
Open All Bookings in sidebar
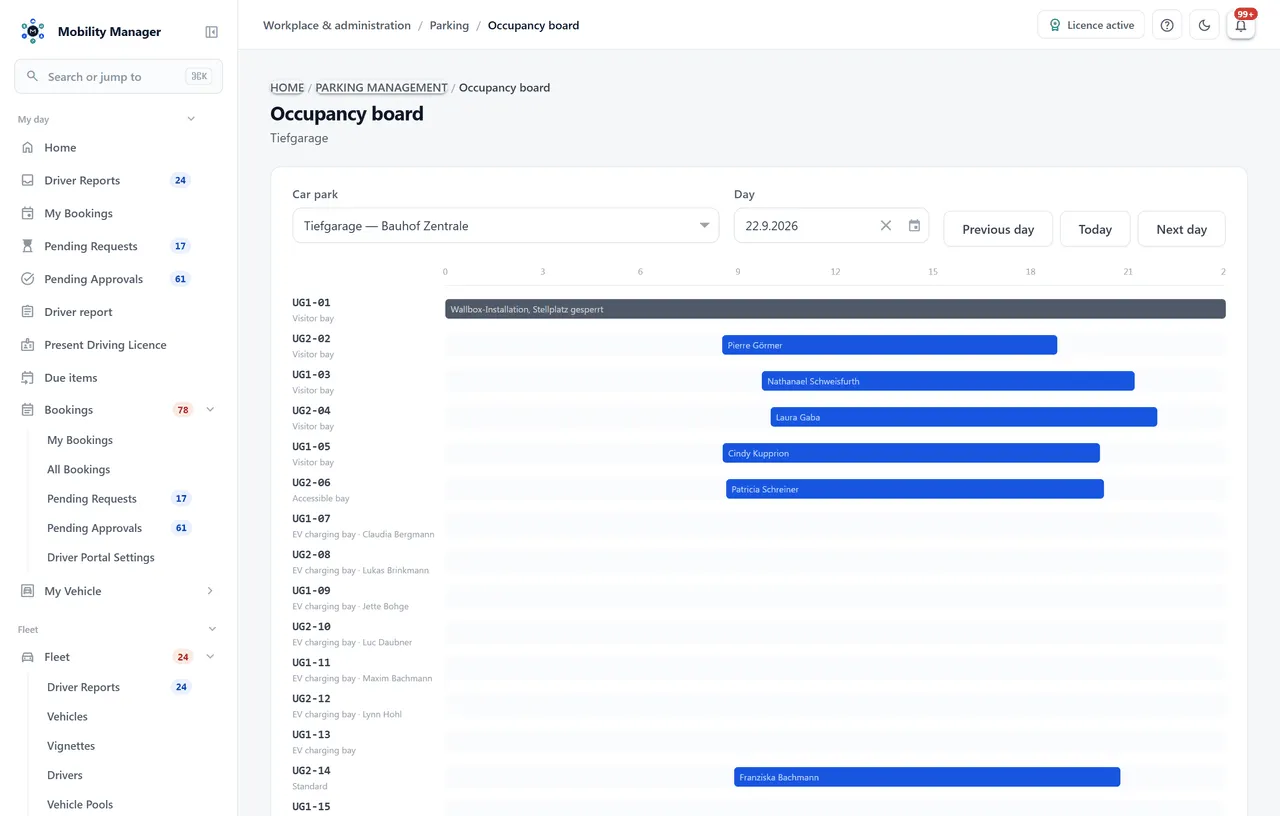pyautogui.click(x=79, y=470)
